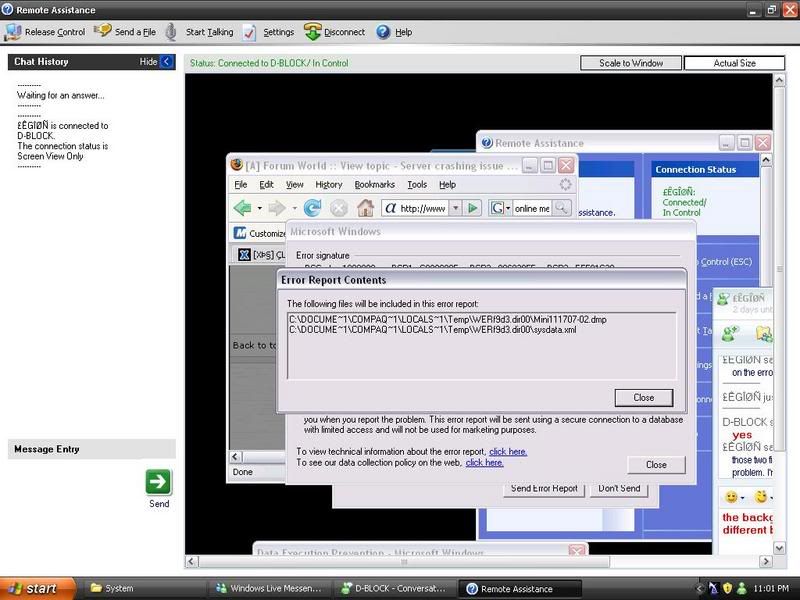Click the Firefox Stop icon
The width and height of the screenshot is (800, 600).
(x=339, y=208)
